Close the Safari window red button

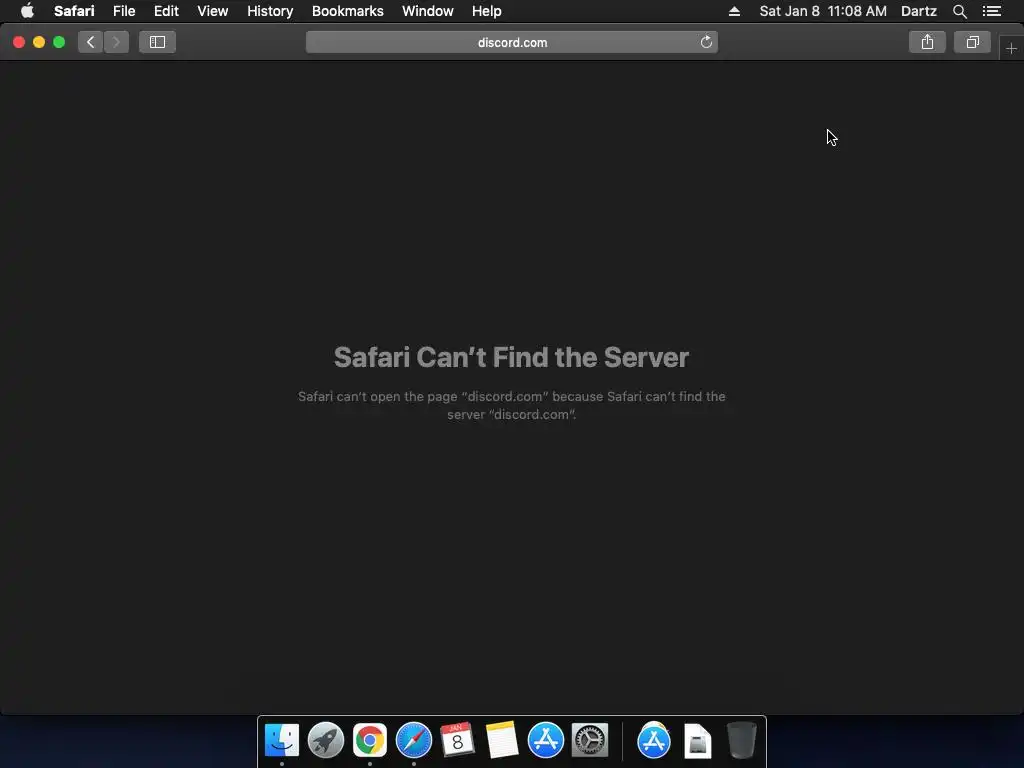tap(19, 42)
